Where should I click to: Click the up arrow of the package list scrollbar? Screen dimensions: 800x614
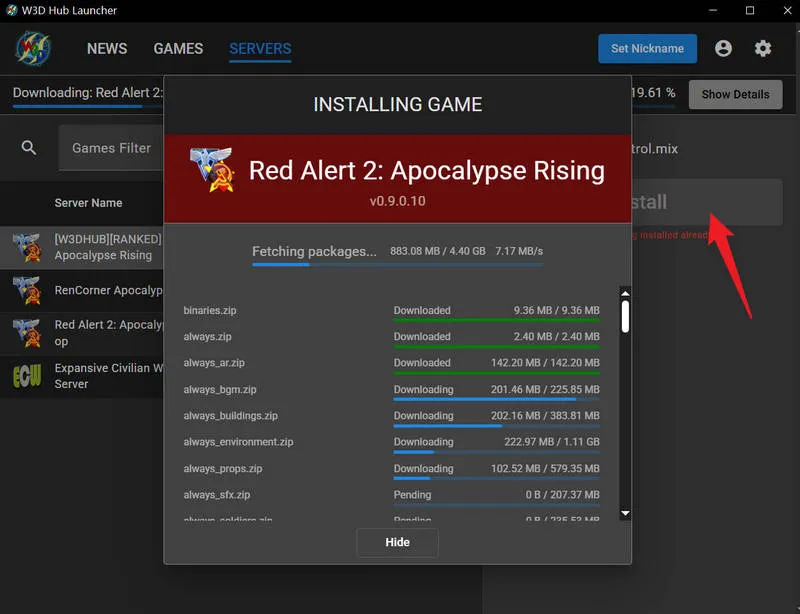[x=625, y=293]
